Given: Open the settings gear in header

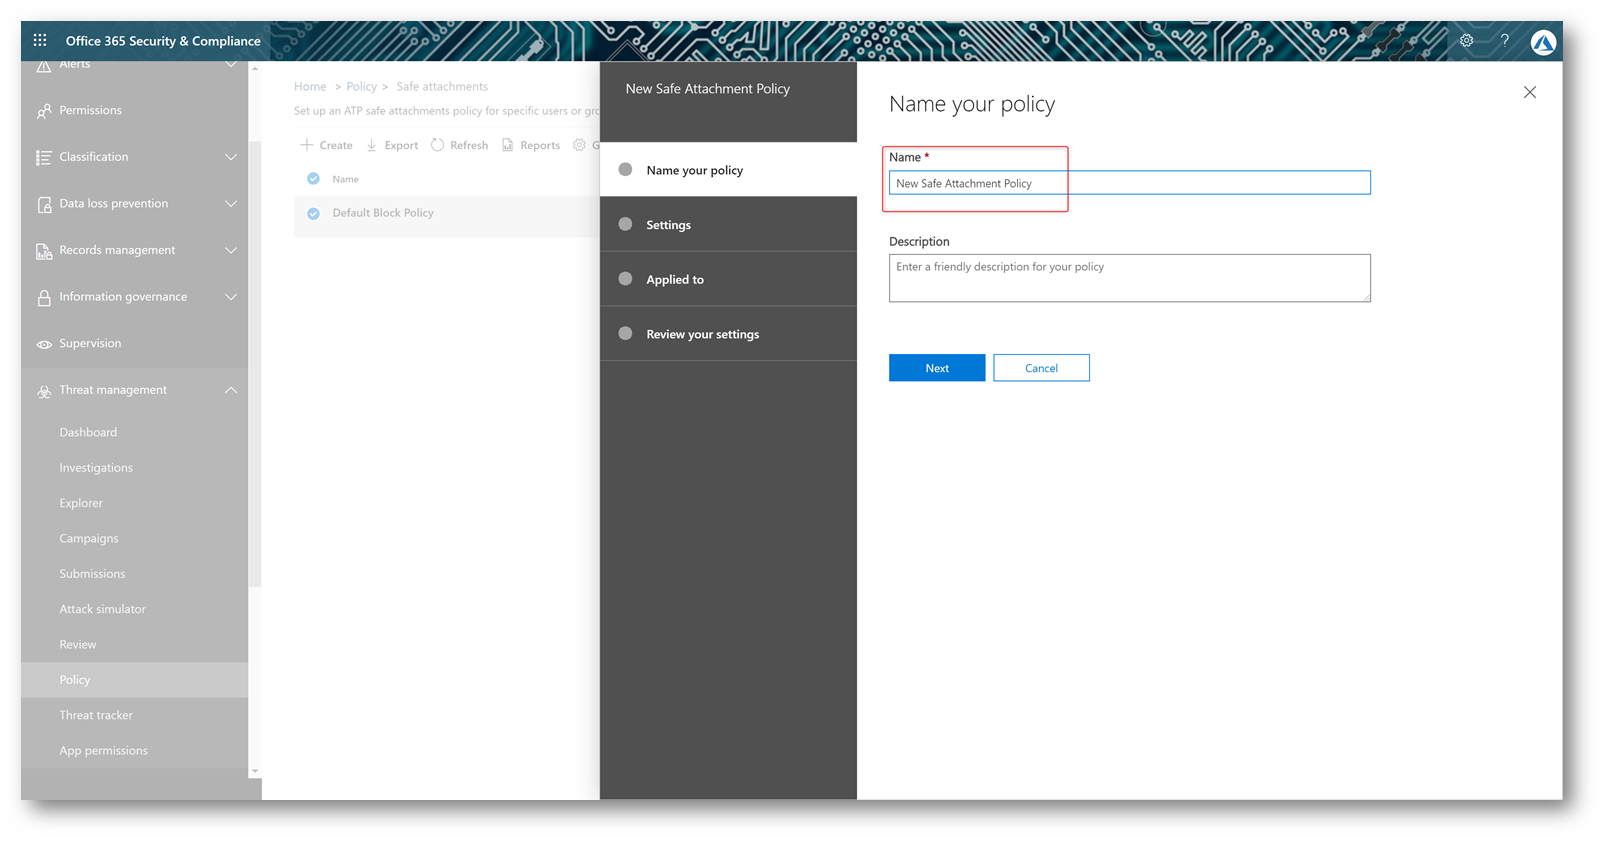Looking at the screenshot, I should click(1466, 41).
